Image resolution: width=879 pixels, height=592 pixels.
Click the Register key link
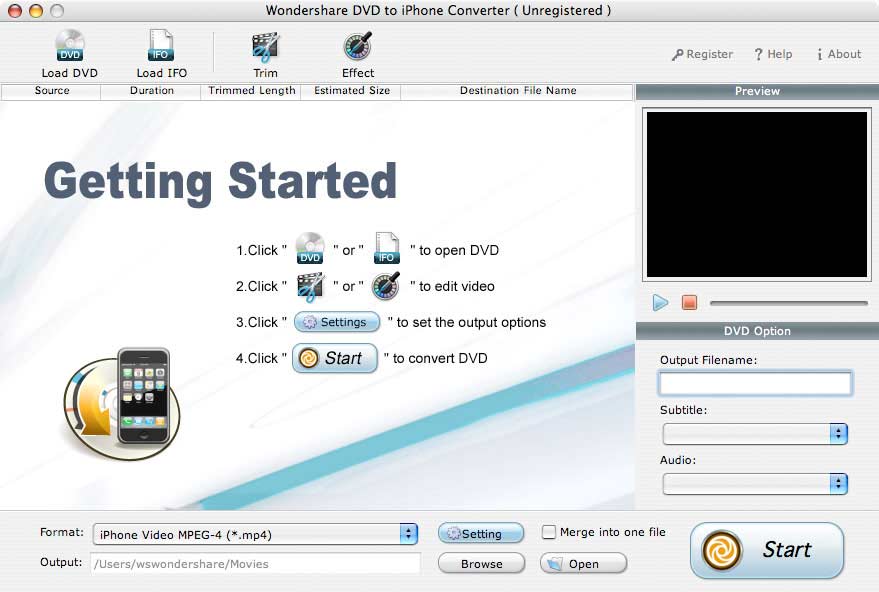click(702, 54)
